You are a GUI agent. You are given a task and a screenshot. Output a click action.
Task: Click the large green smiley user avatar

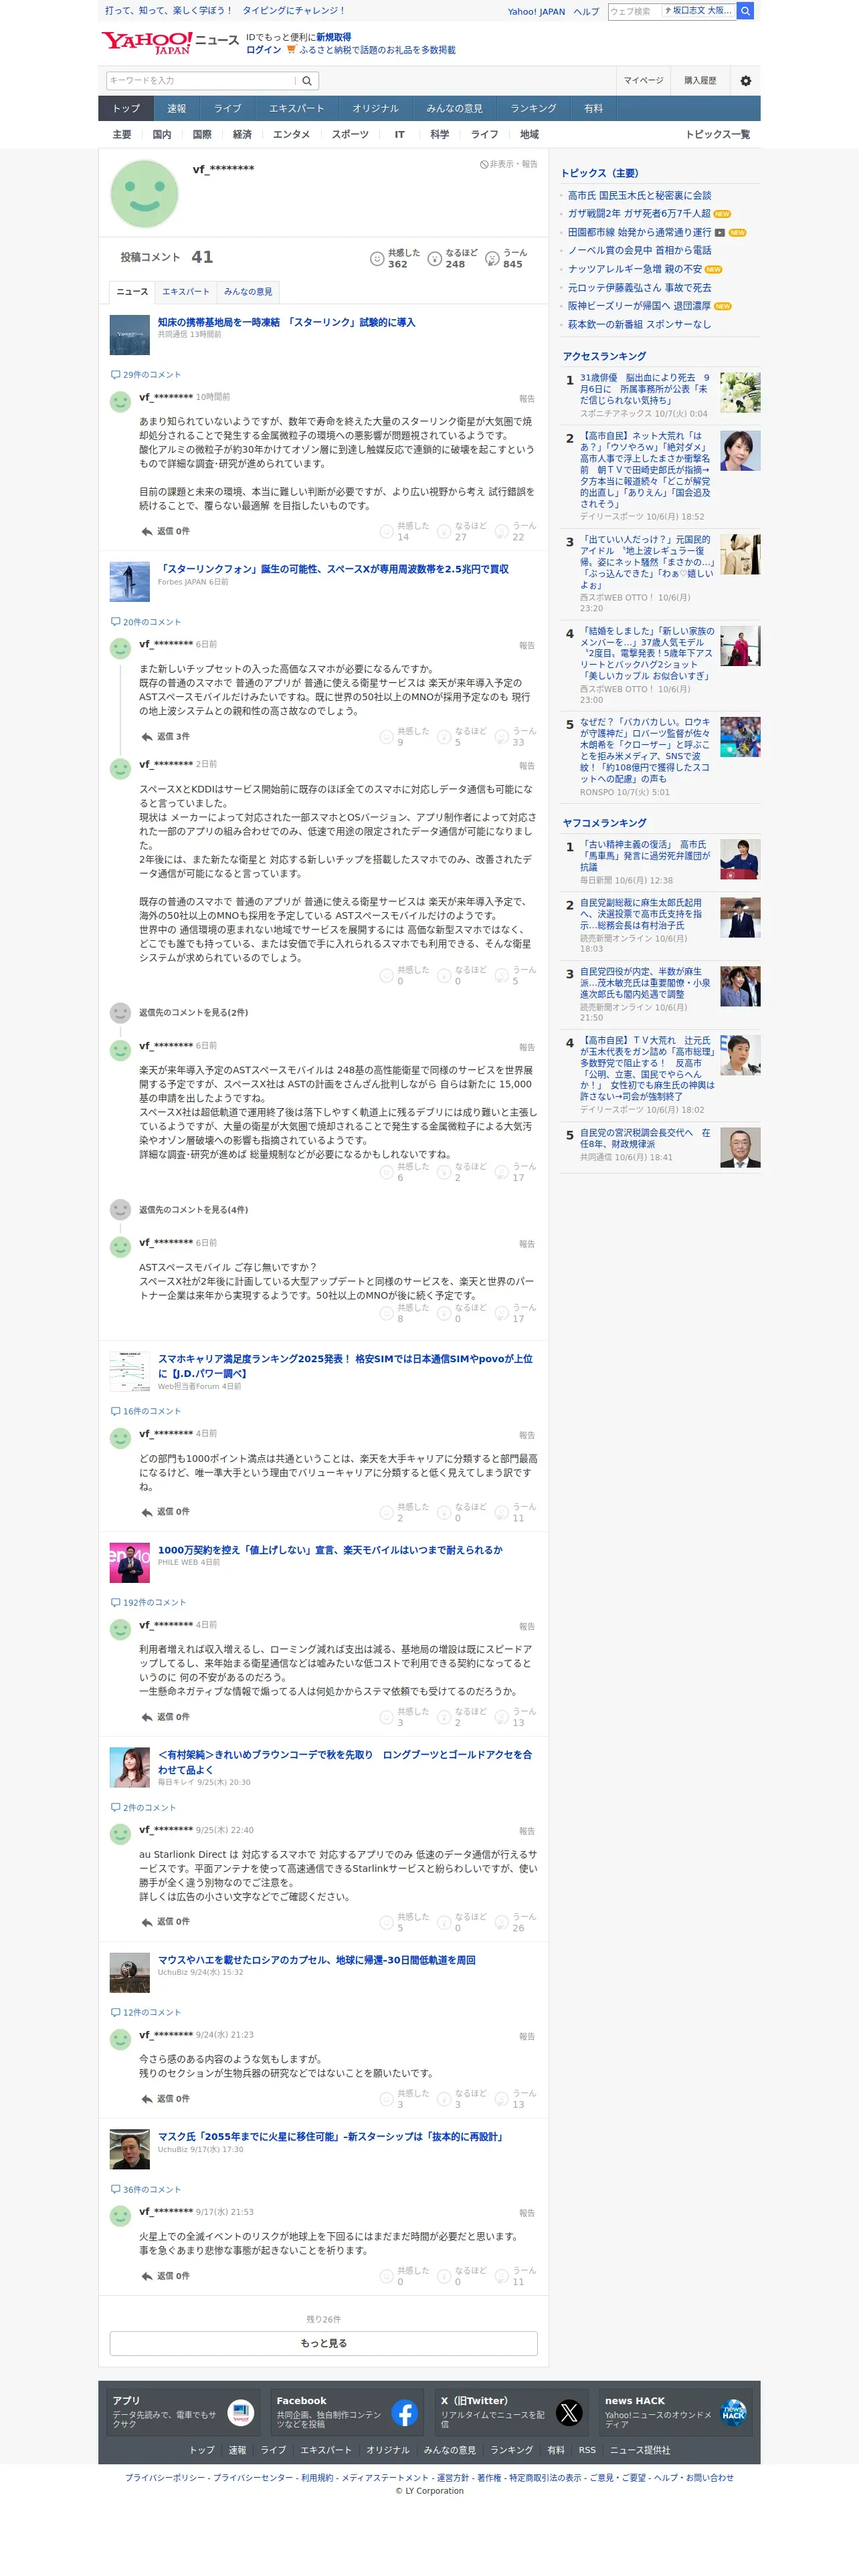coord(144,194)
